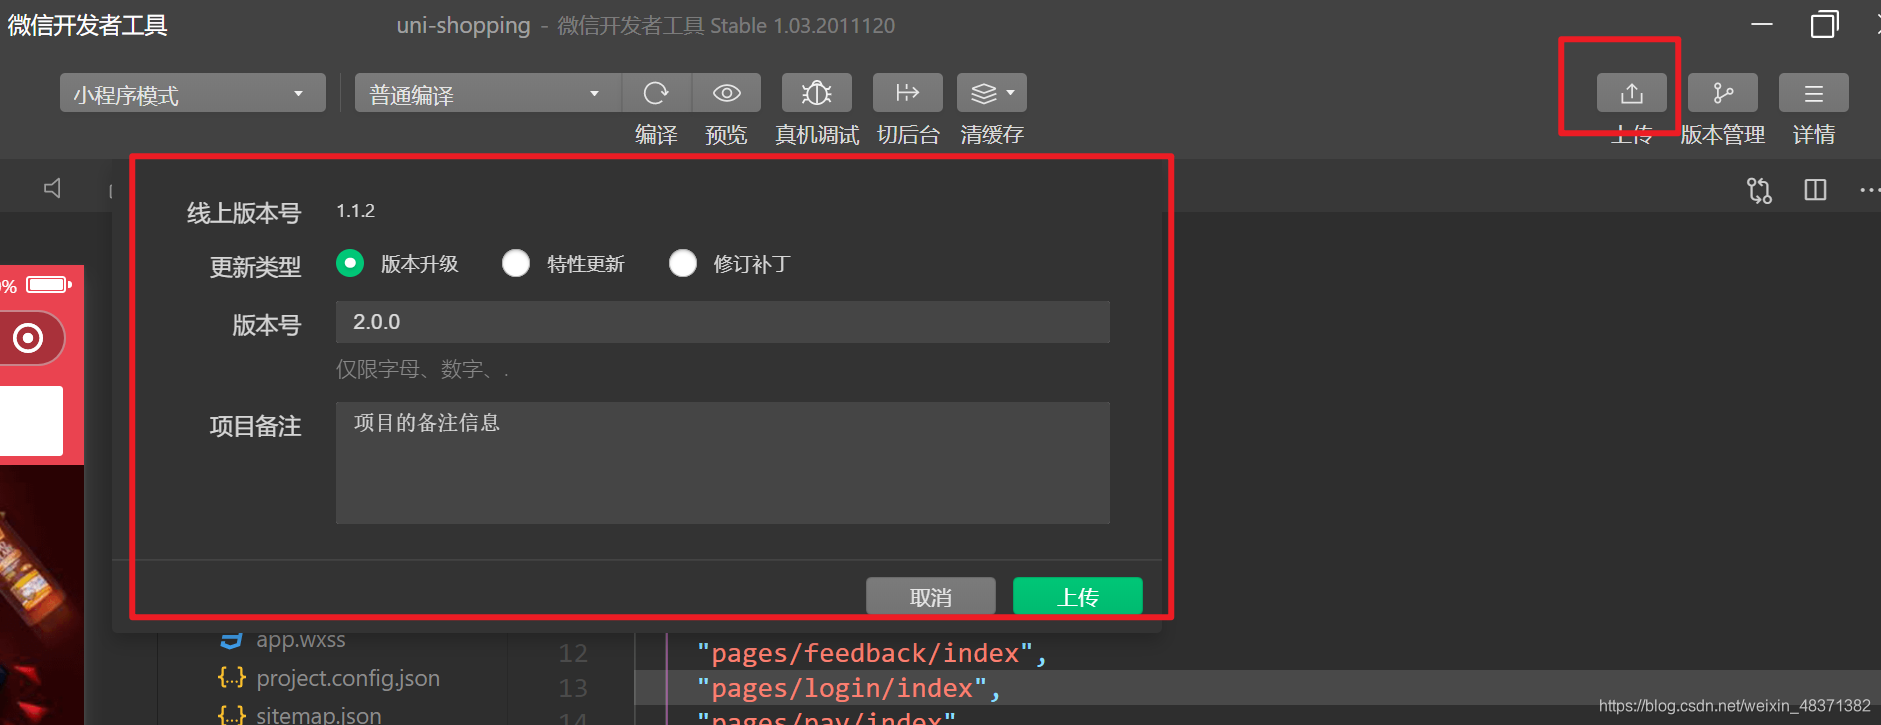Select the 版本升级 radio button
Viewport: 1881px width, 725px height.
[350, 263]
